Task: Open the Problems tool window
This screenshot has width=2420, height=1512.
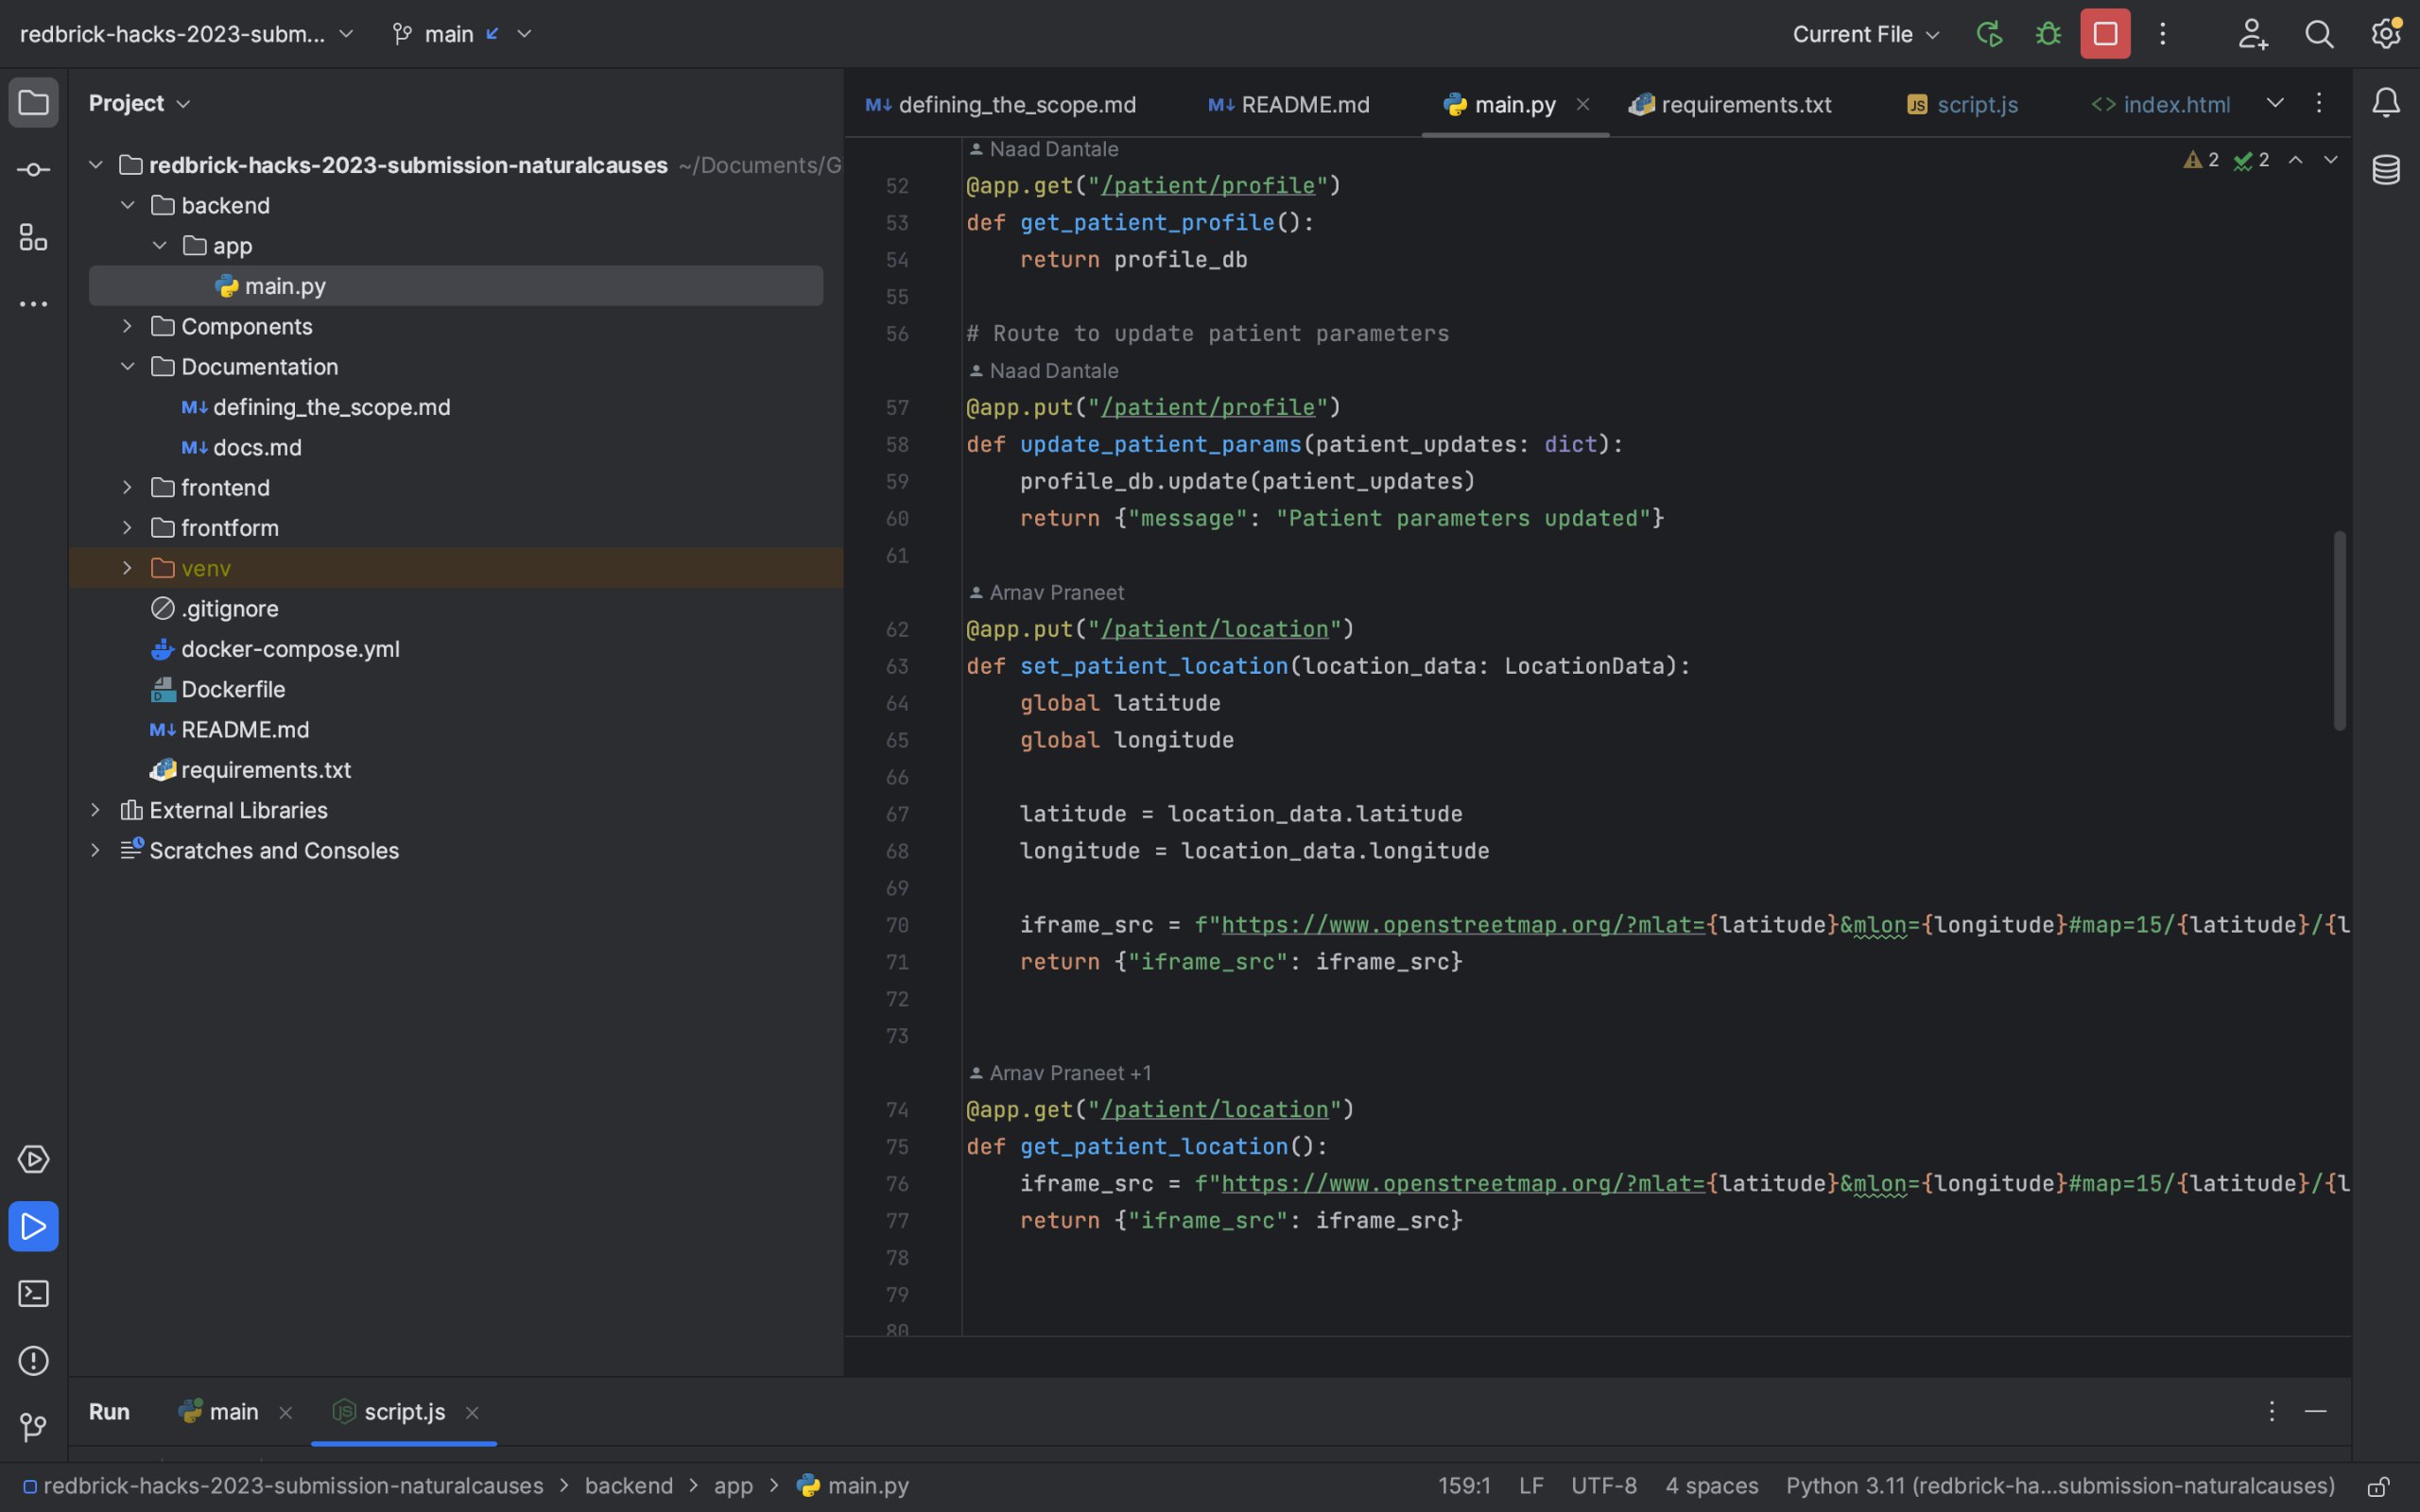Action: click(x=33, y=1360)
